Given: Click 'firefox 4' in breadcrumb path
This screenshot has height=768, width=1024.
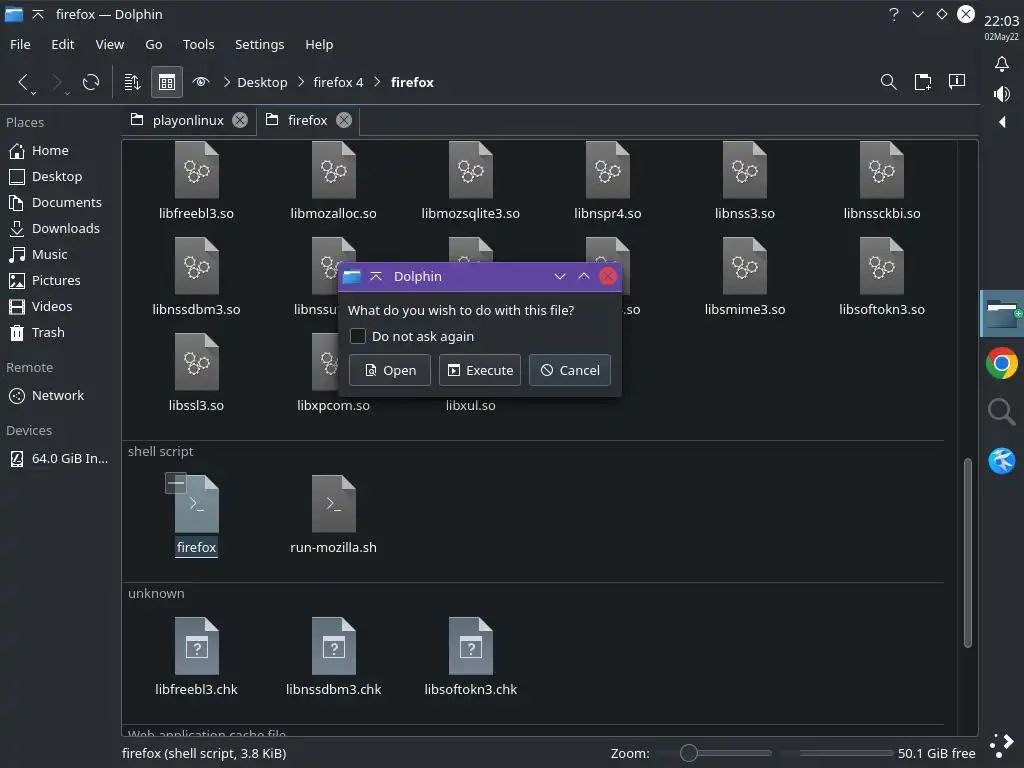Looking at the screenshot, I should 338,82.
